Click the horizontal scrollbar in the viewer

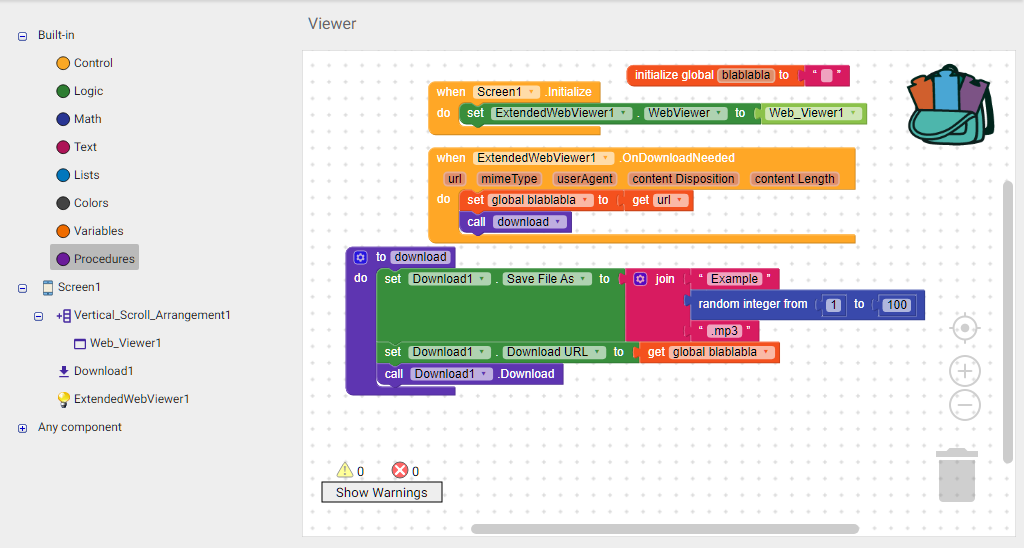(664, 529)
